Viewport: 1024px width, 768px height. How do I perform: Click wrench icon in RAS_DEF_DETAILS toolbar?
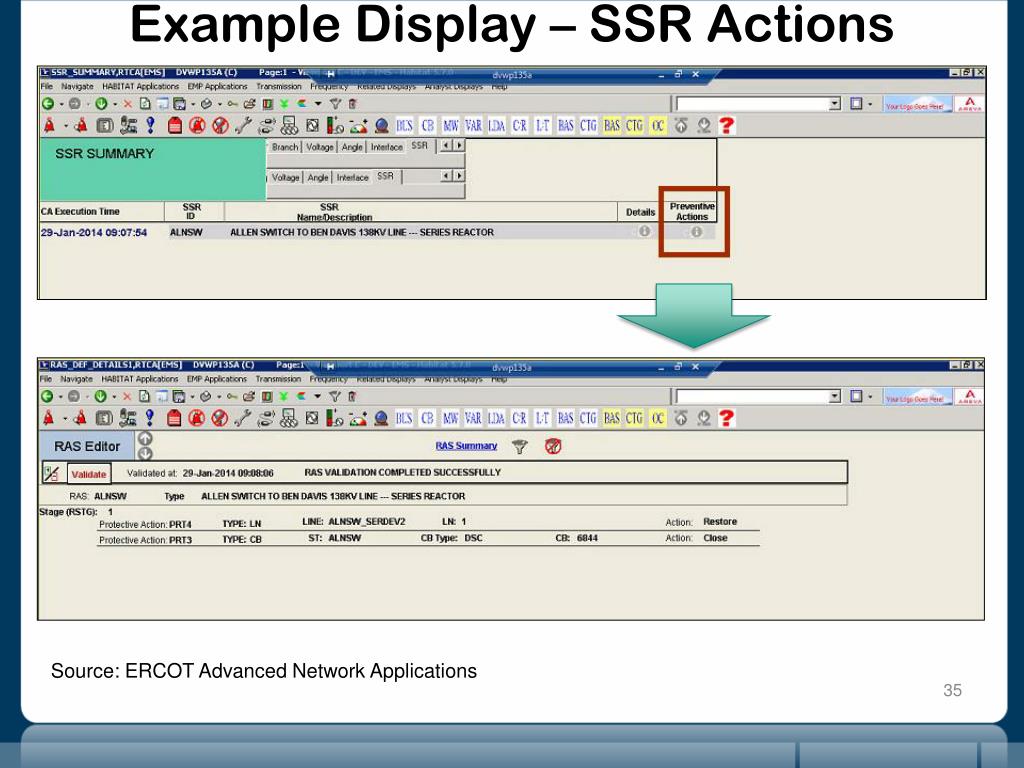click(x=242, y=418)
